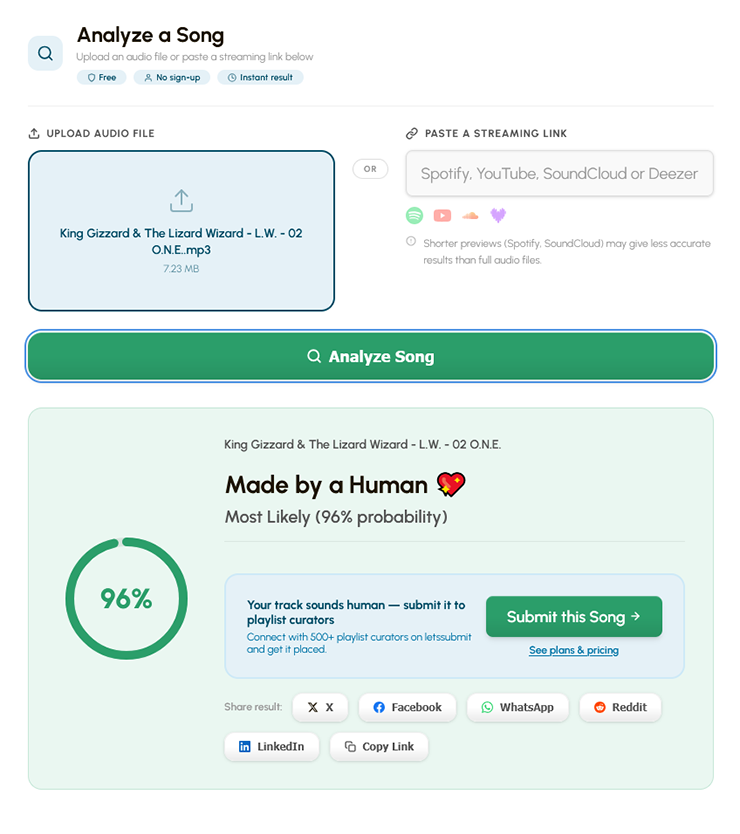
Task: Click the 96% circular progress ring
Action: coord(127,598)
